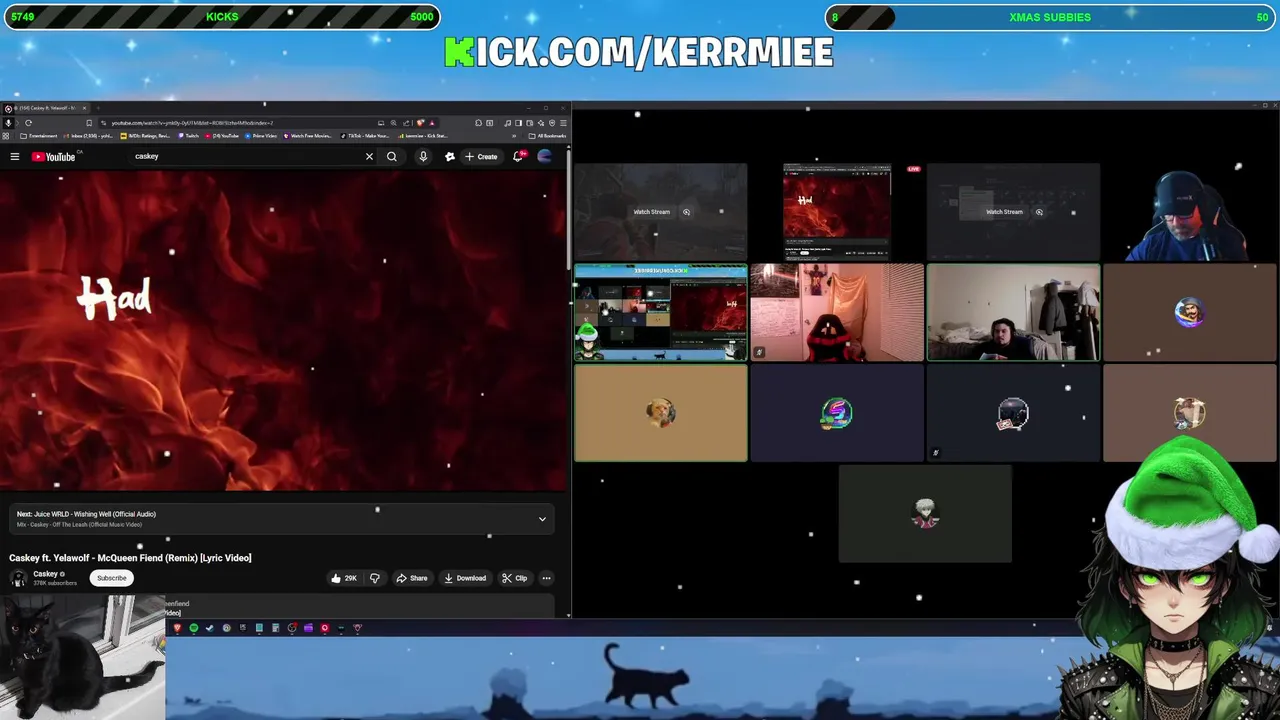This screenshot has height=720, width=1280.
Task: Open the All Bookmarks folder
Action: point(547,136)
